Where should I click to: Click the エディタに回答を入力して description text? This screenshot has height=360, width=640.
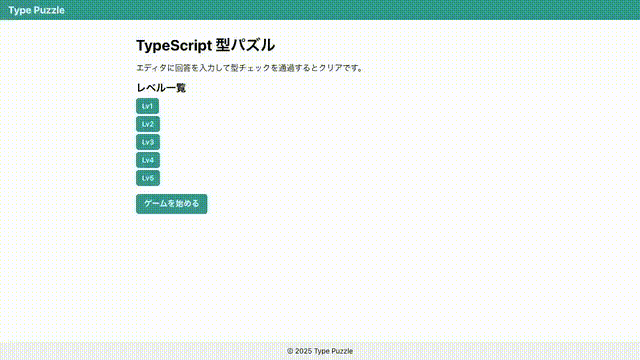[250, 68]
